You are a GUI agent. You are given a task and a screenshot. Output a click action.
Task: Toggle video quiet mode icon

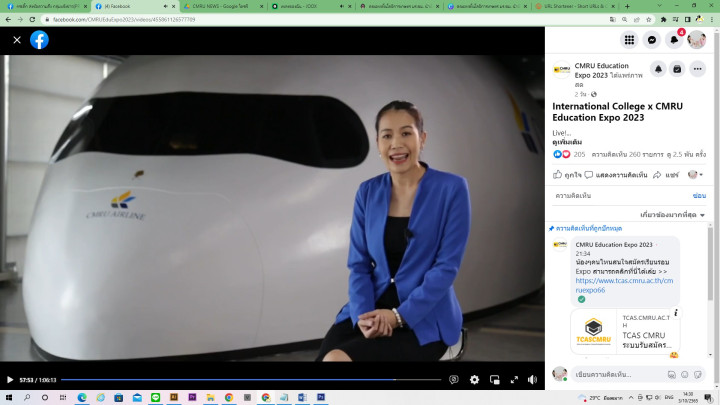coord(454,380)
